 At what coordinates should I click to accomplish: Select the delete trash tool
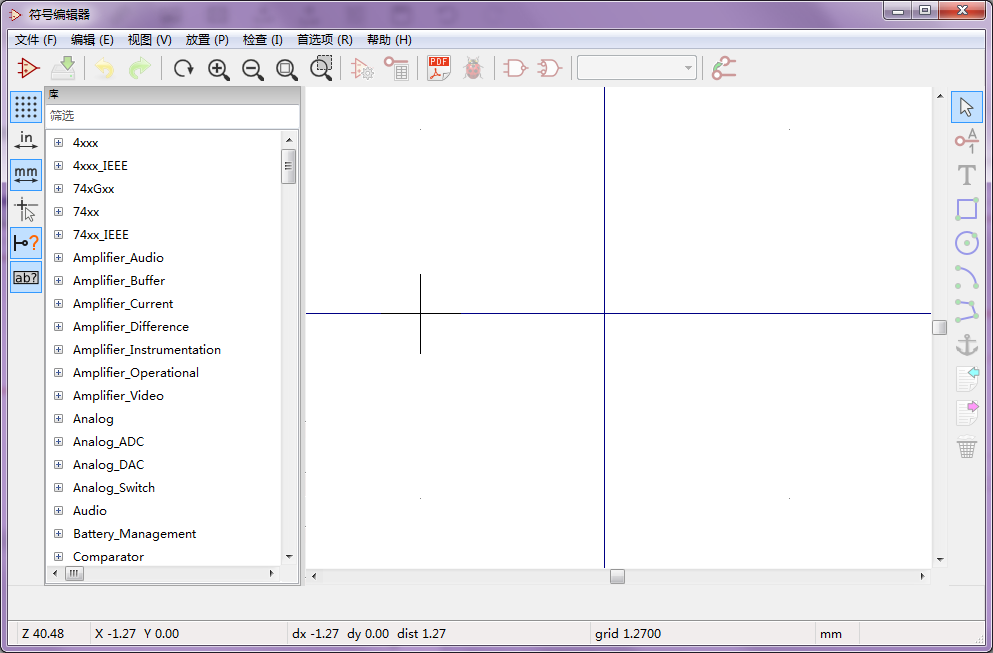tap(966, 448)
